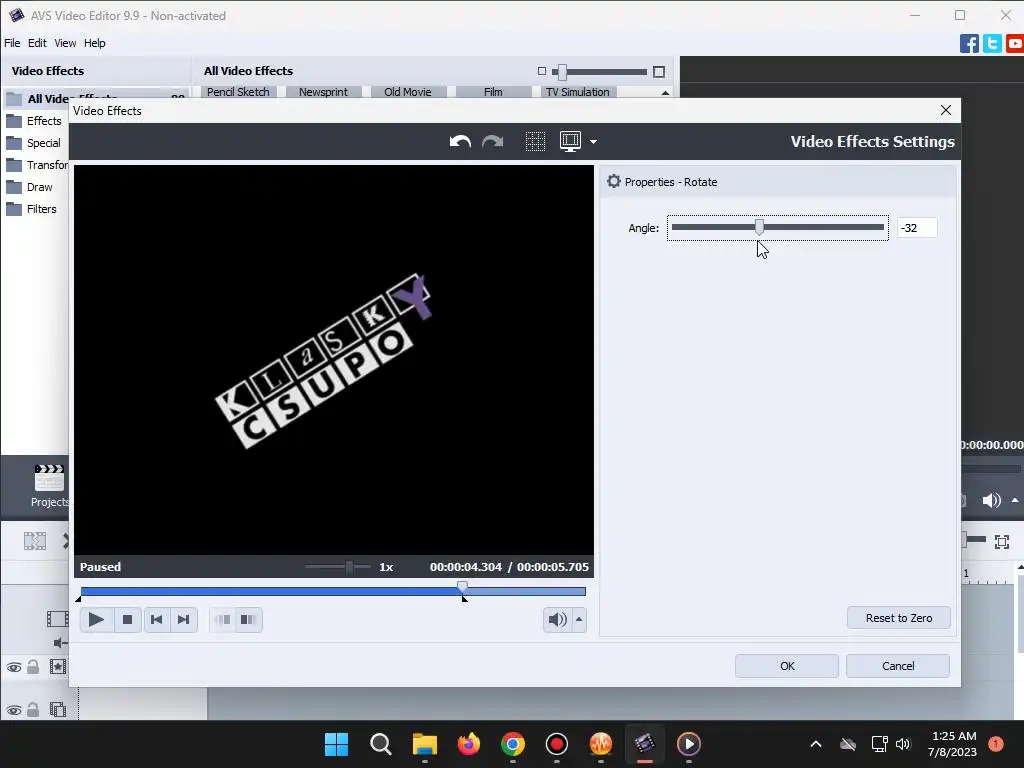The height and width of the screenshot is (768, 1024).
Task: Click the Angle value field showing -32
Action: (917, 228)
